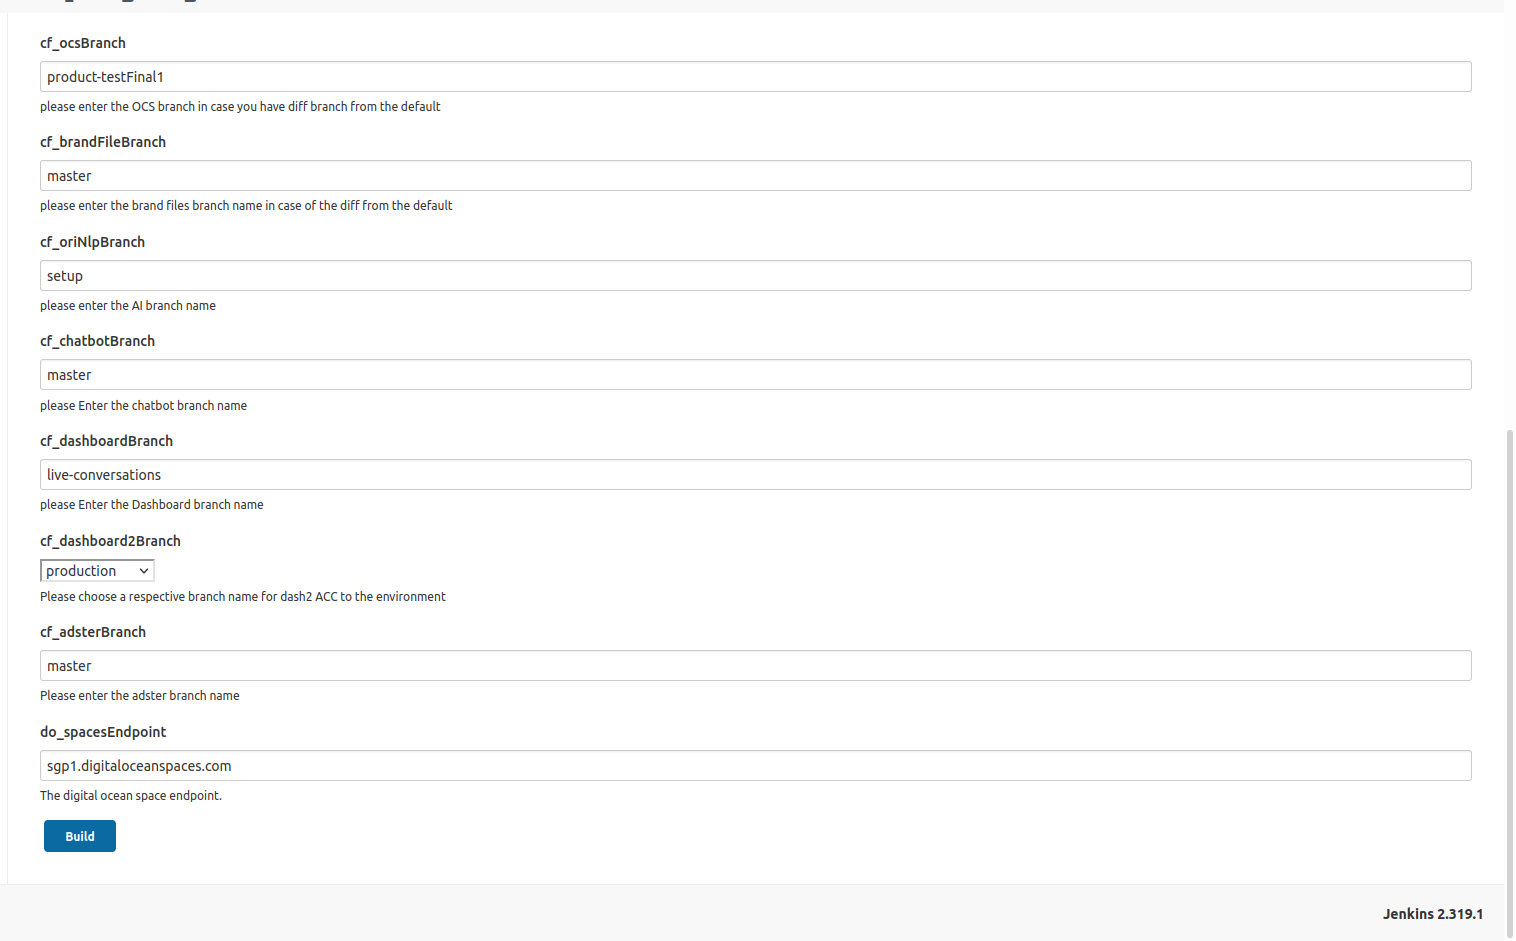The width and height of the screenshot is (1516, 941).
Task: Click the cf_ocsBranch text input field
Action: 755,77
